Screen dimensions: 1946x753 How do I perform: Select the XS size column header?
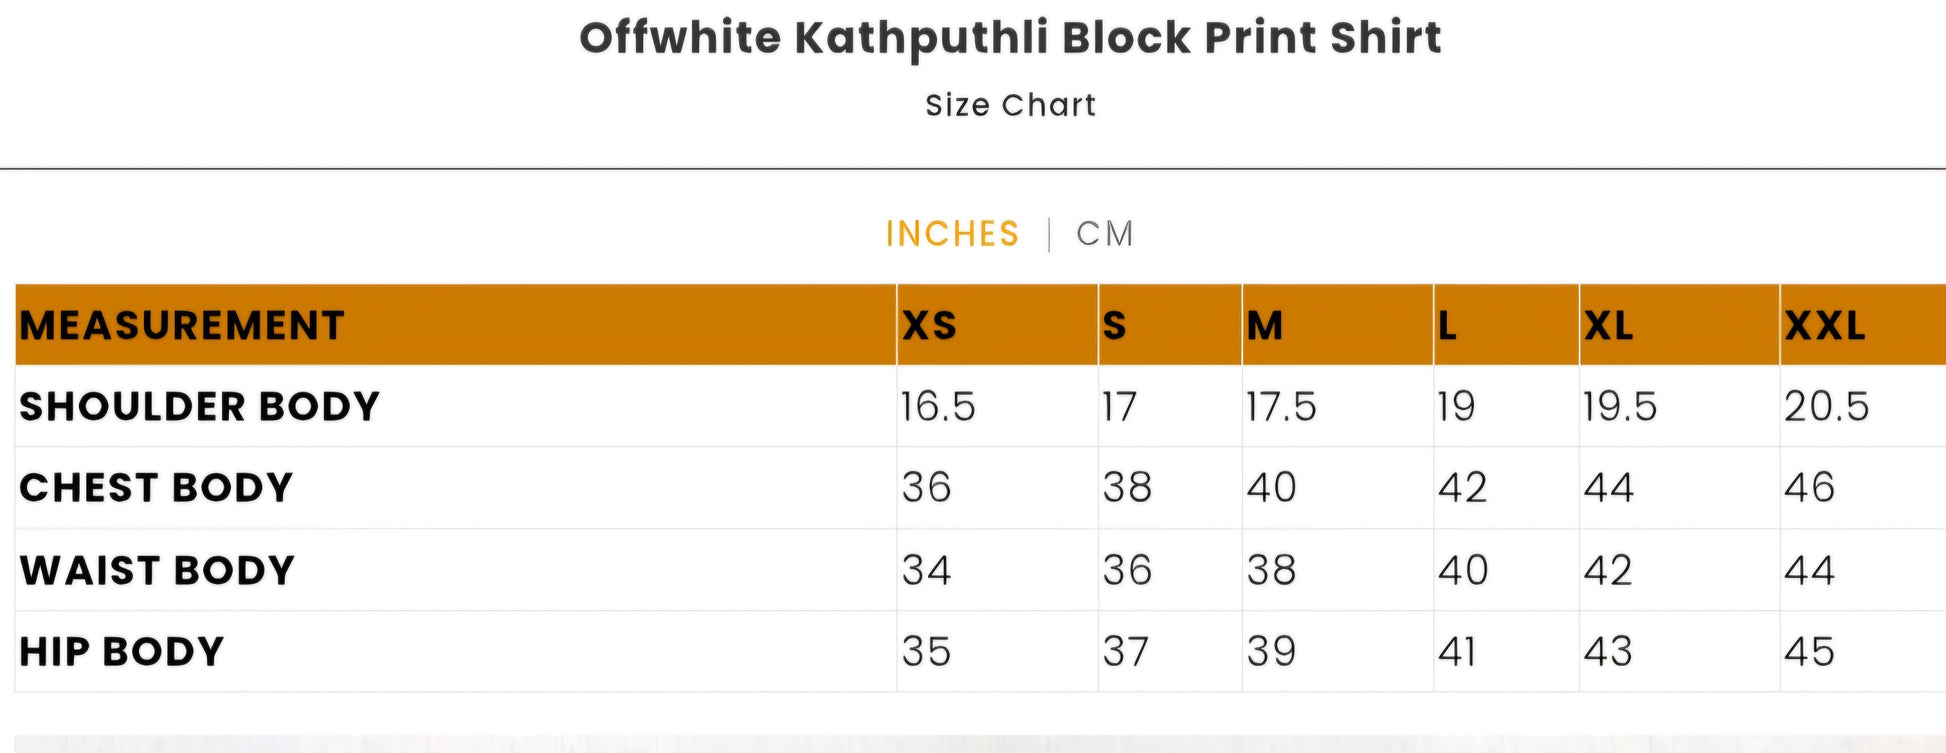[x=930, y=326]
